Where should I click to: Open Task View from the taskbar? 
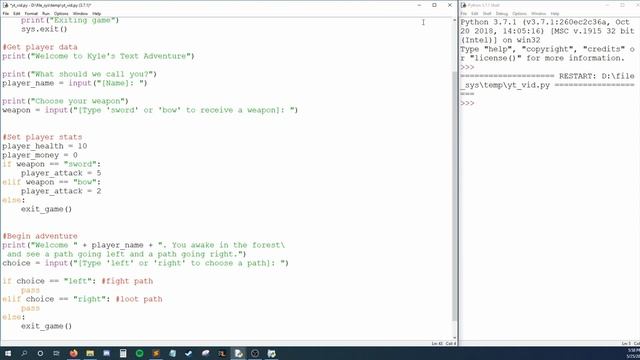[x=56, y=353]
